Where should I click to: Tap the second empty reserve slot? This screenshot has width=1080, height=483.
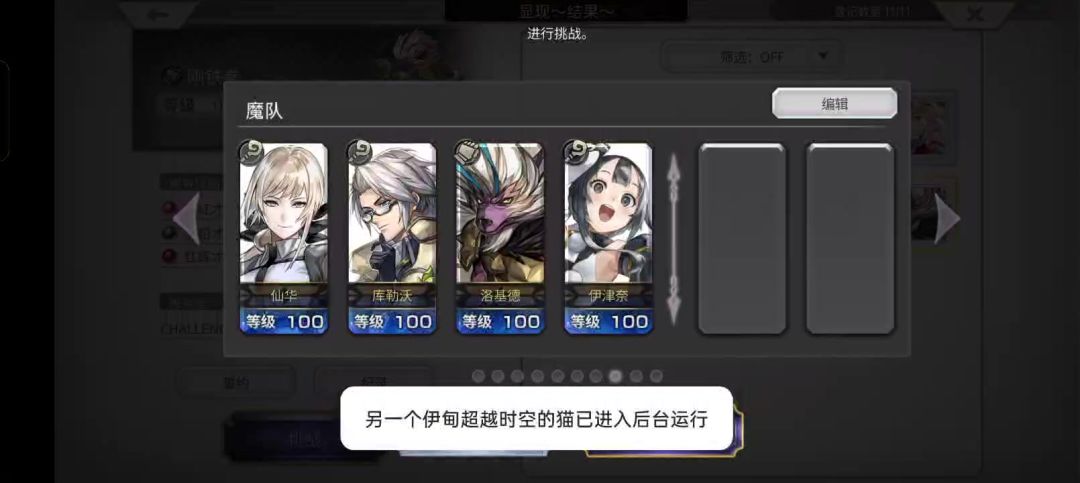(850, 238)
